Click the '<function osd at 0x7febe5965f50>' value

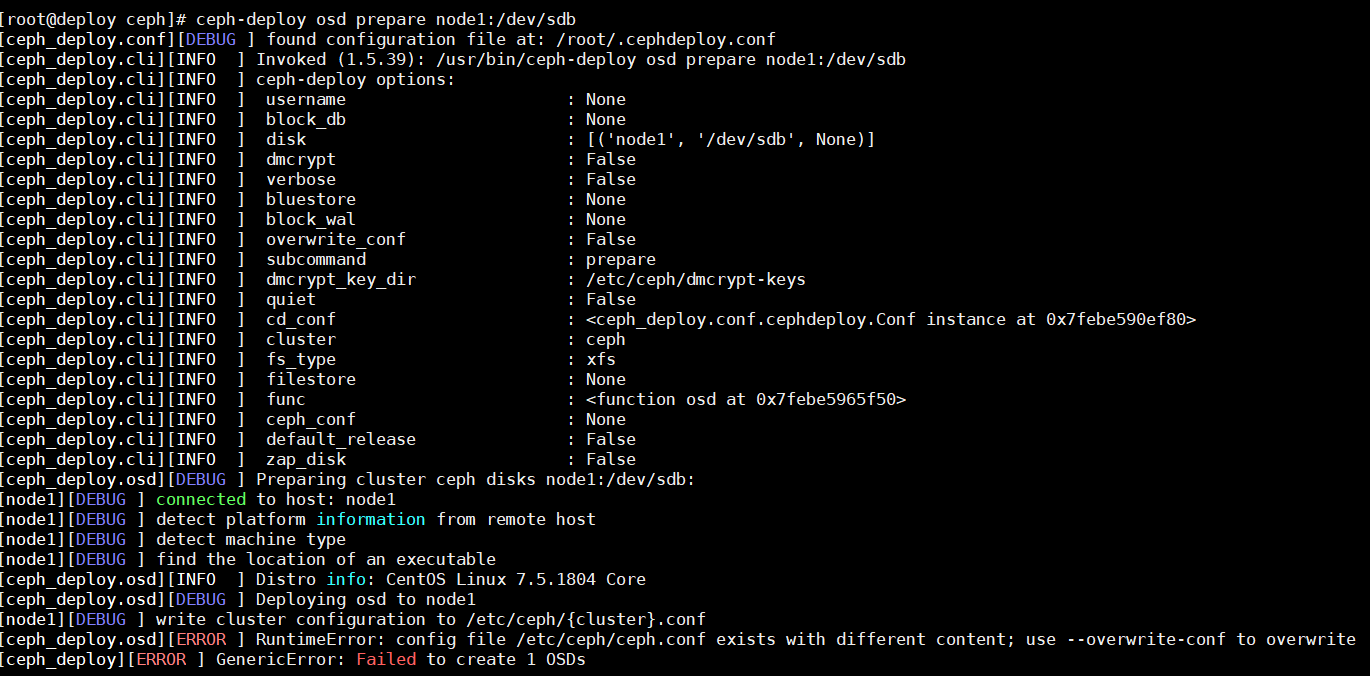pyautogui.click(x=746, y=399)
